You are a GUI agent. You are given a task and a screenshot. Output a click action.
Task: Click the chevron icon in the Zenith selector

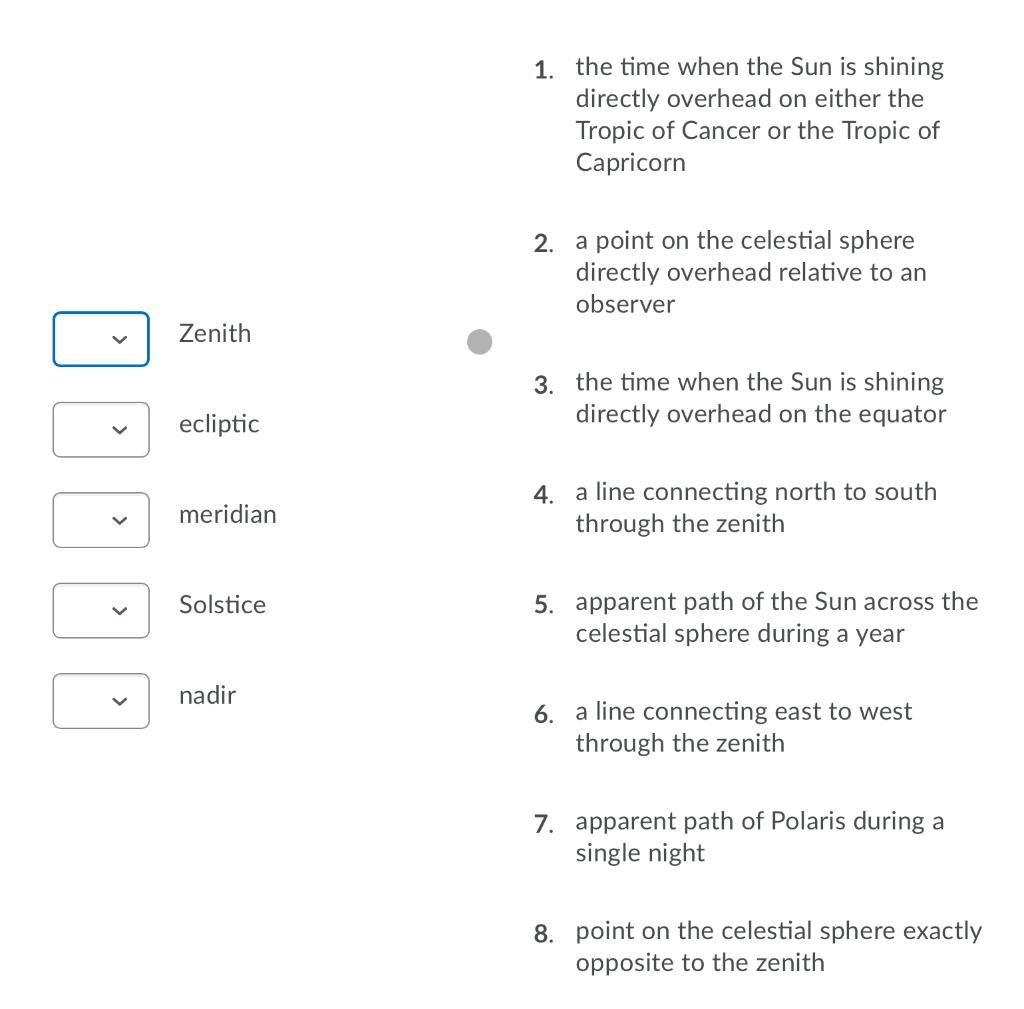click(x=117, y=339)
